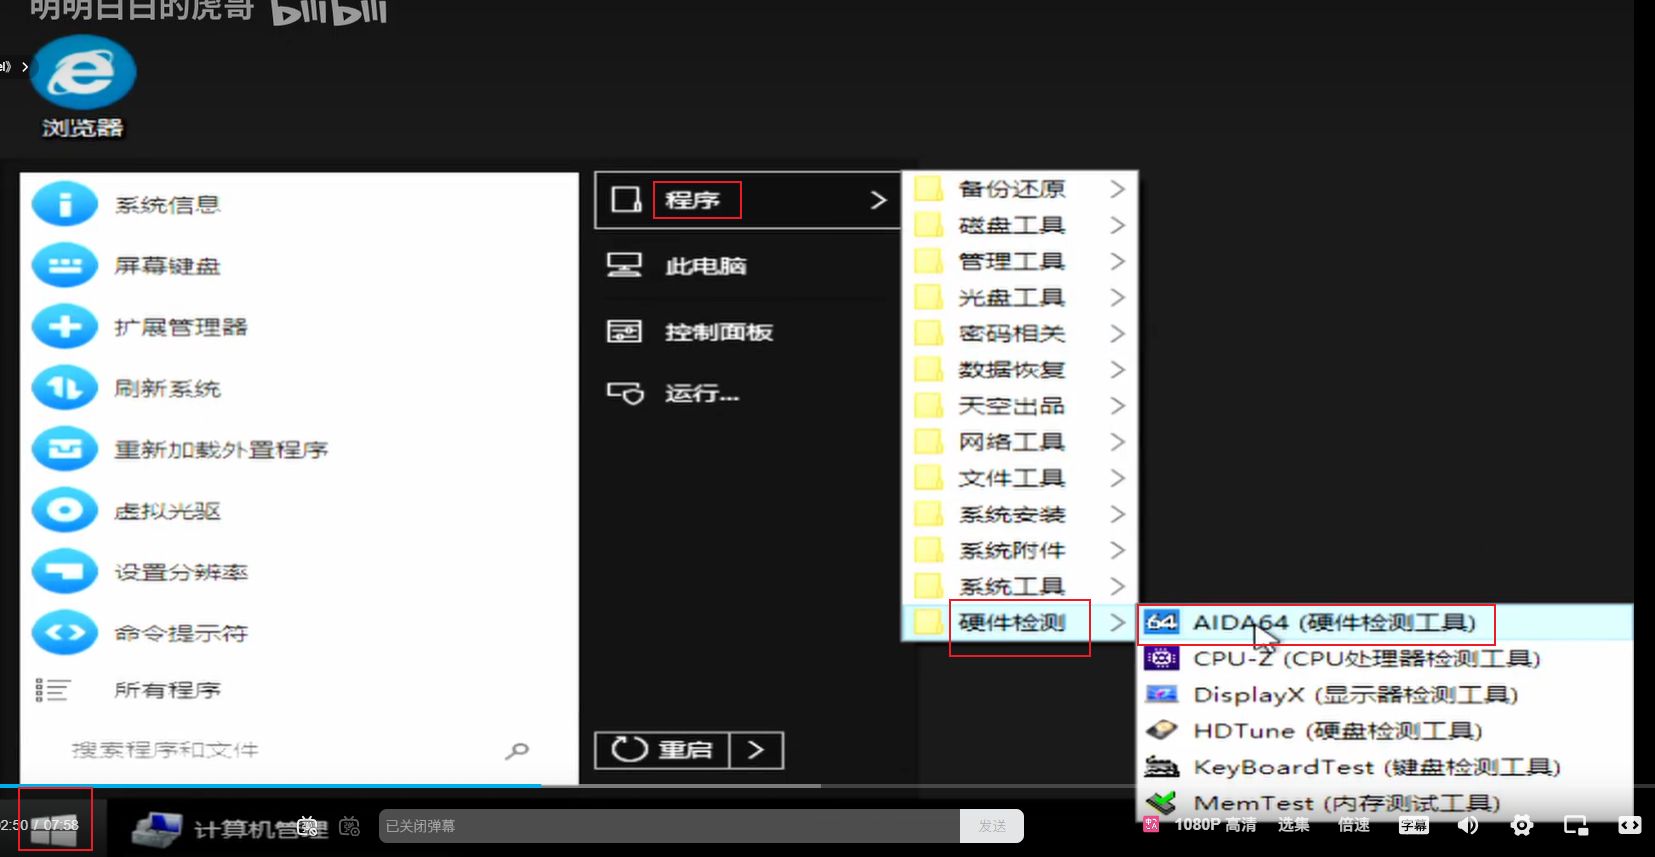Image resolution: width=1655 pixels, height=857 pixels.
Task: Click the KeyBoardTest keyboard icon
Action: coord(1162,767)
